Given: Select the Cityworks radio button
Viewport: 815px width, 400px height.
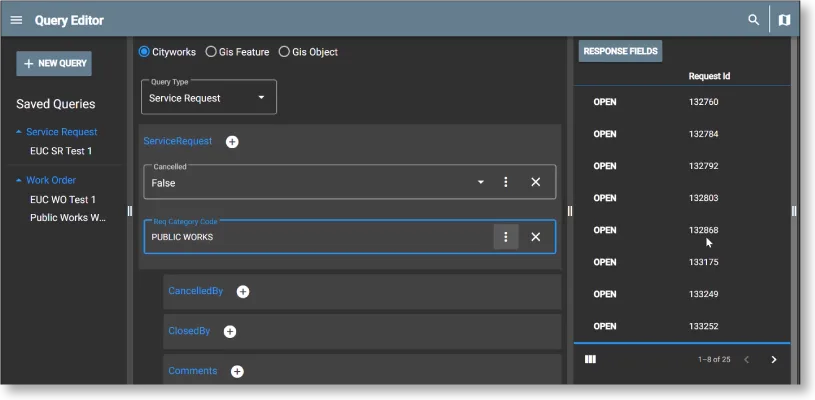Looking at the screenshot, I should (x=144, y=52).
